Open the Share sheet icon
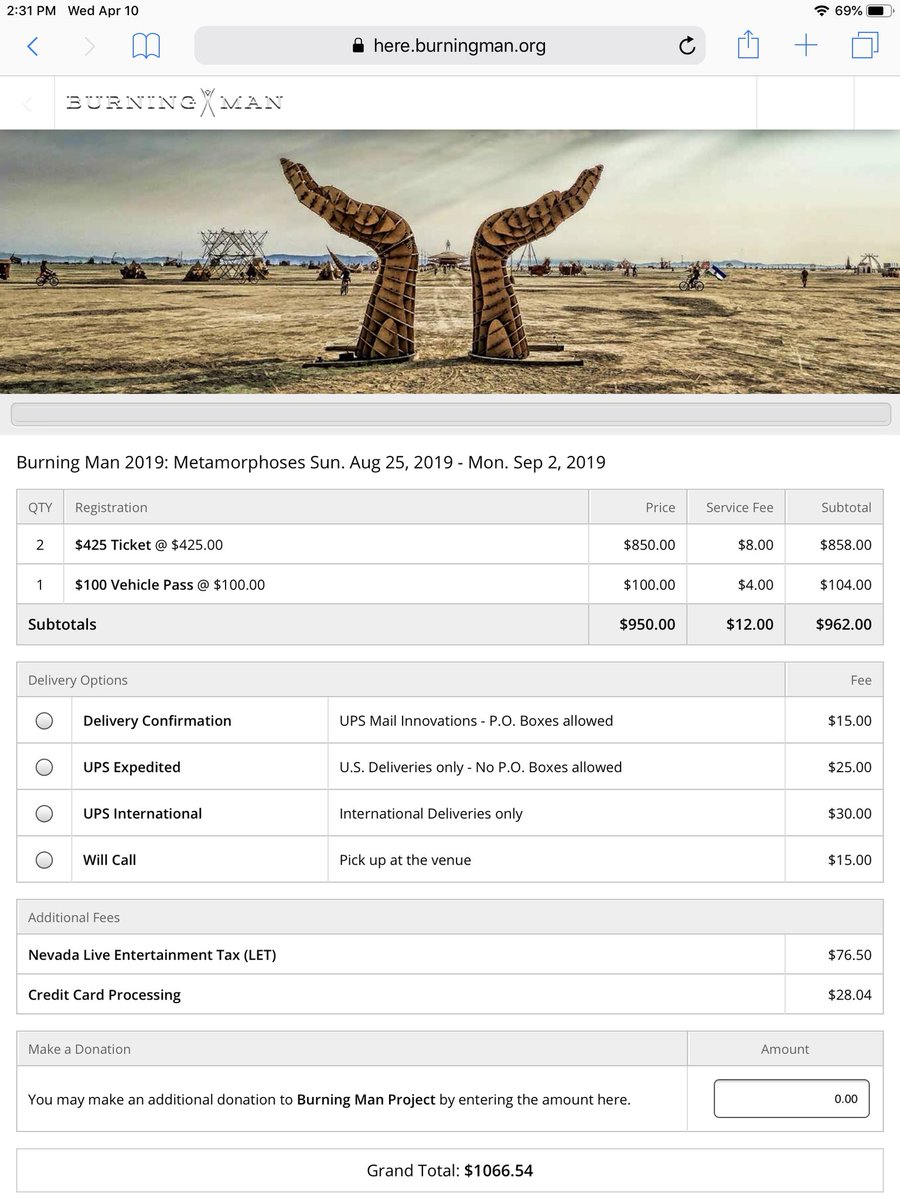The image size is (900, 1200). [748, 45]
